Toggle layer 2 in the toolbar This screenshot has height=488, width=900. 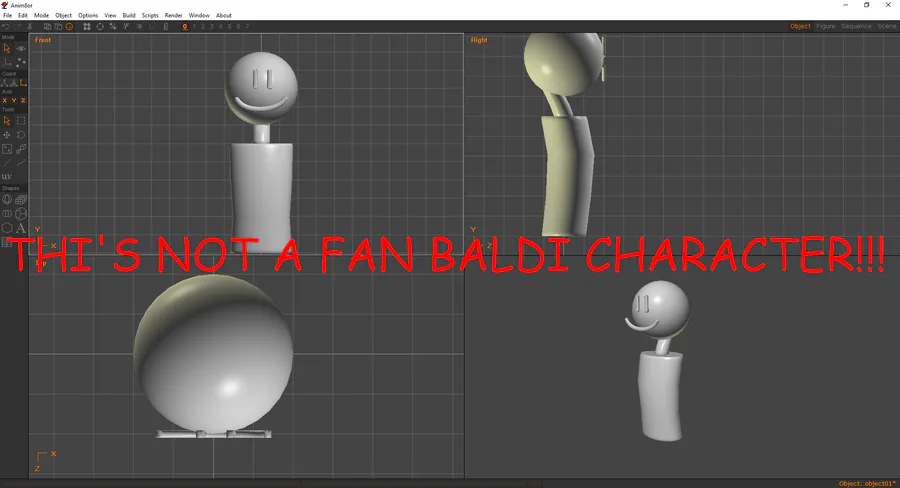pyautogui.click(x=203, y=26)
